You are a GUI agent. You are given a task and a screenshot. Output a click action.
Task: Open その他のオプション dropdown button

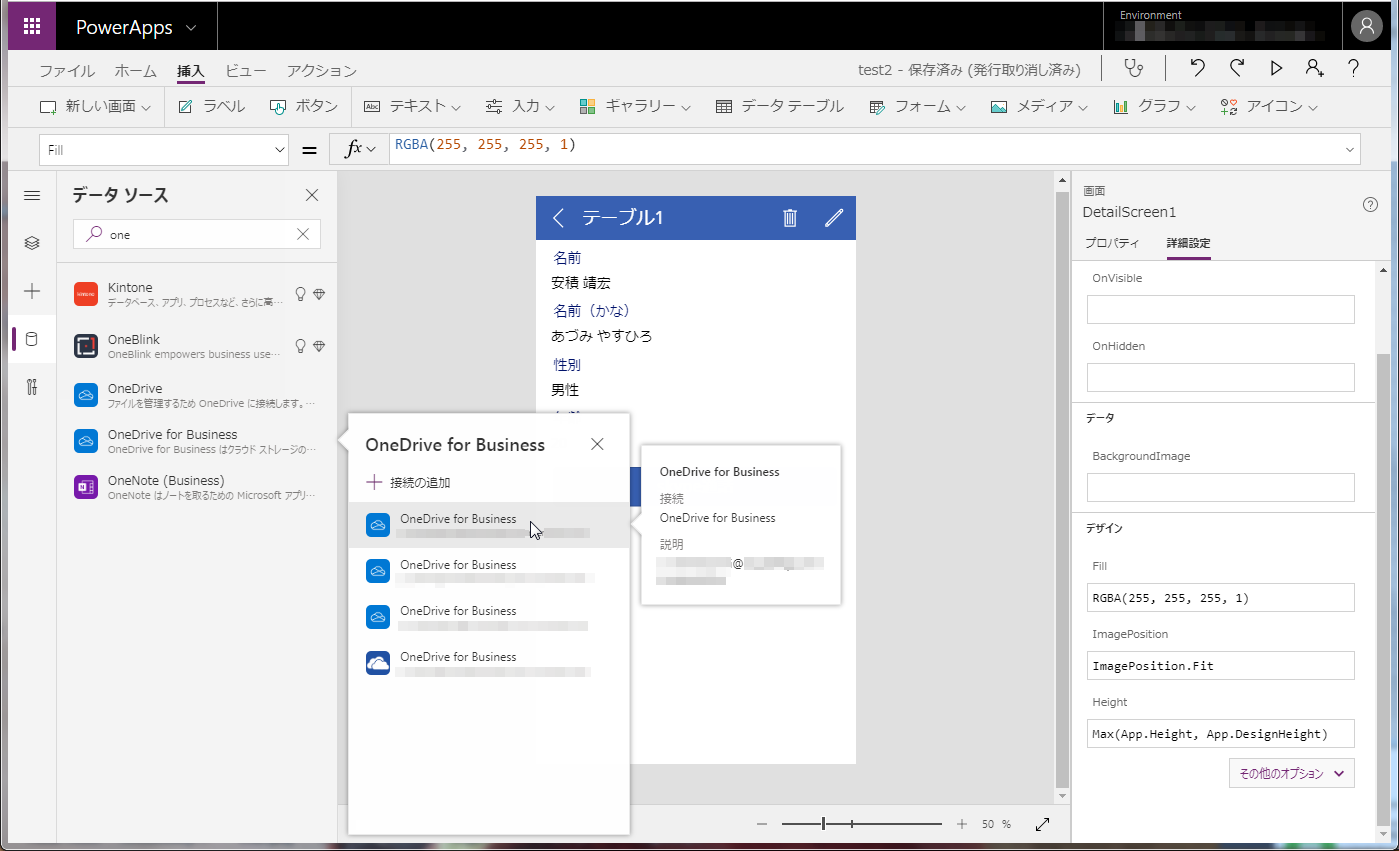coord(1292,773)
